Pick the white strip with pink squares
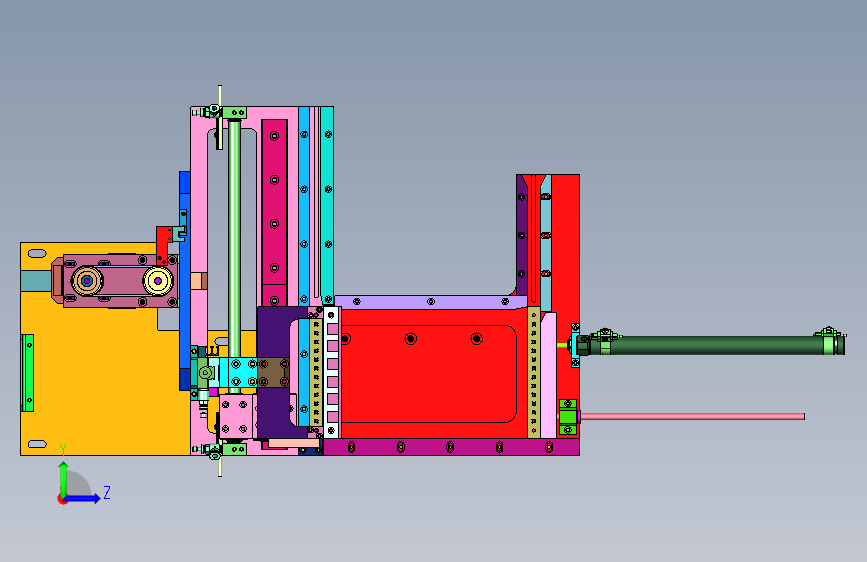 tap(332, 372)
